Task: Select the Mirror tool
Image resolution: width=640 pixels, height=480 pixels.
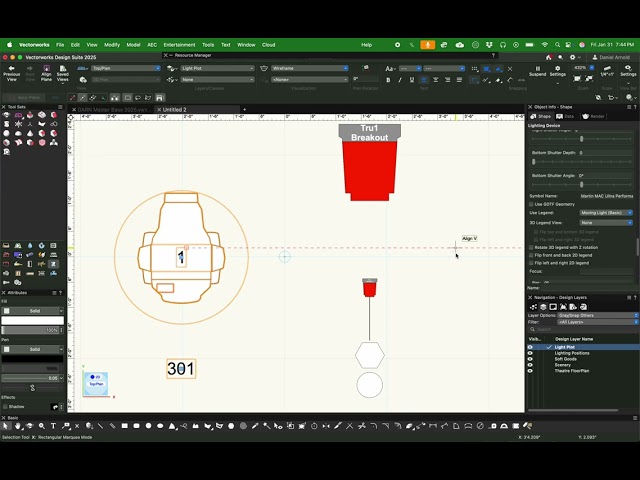Action: [326, 426]
